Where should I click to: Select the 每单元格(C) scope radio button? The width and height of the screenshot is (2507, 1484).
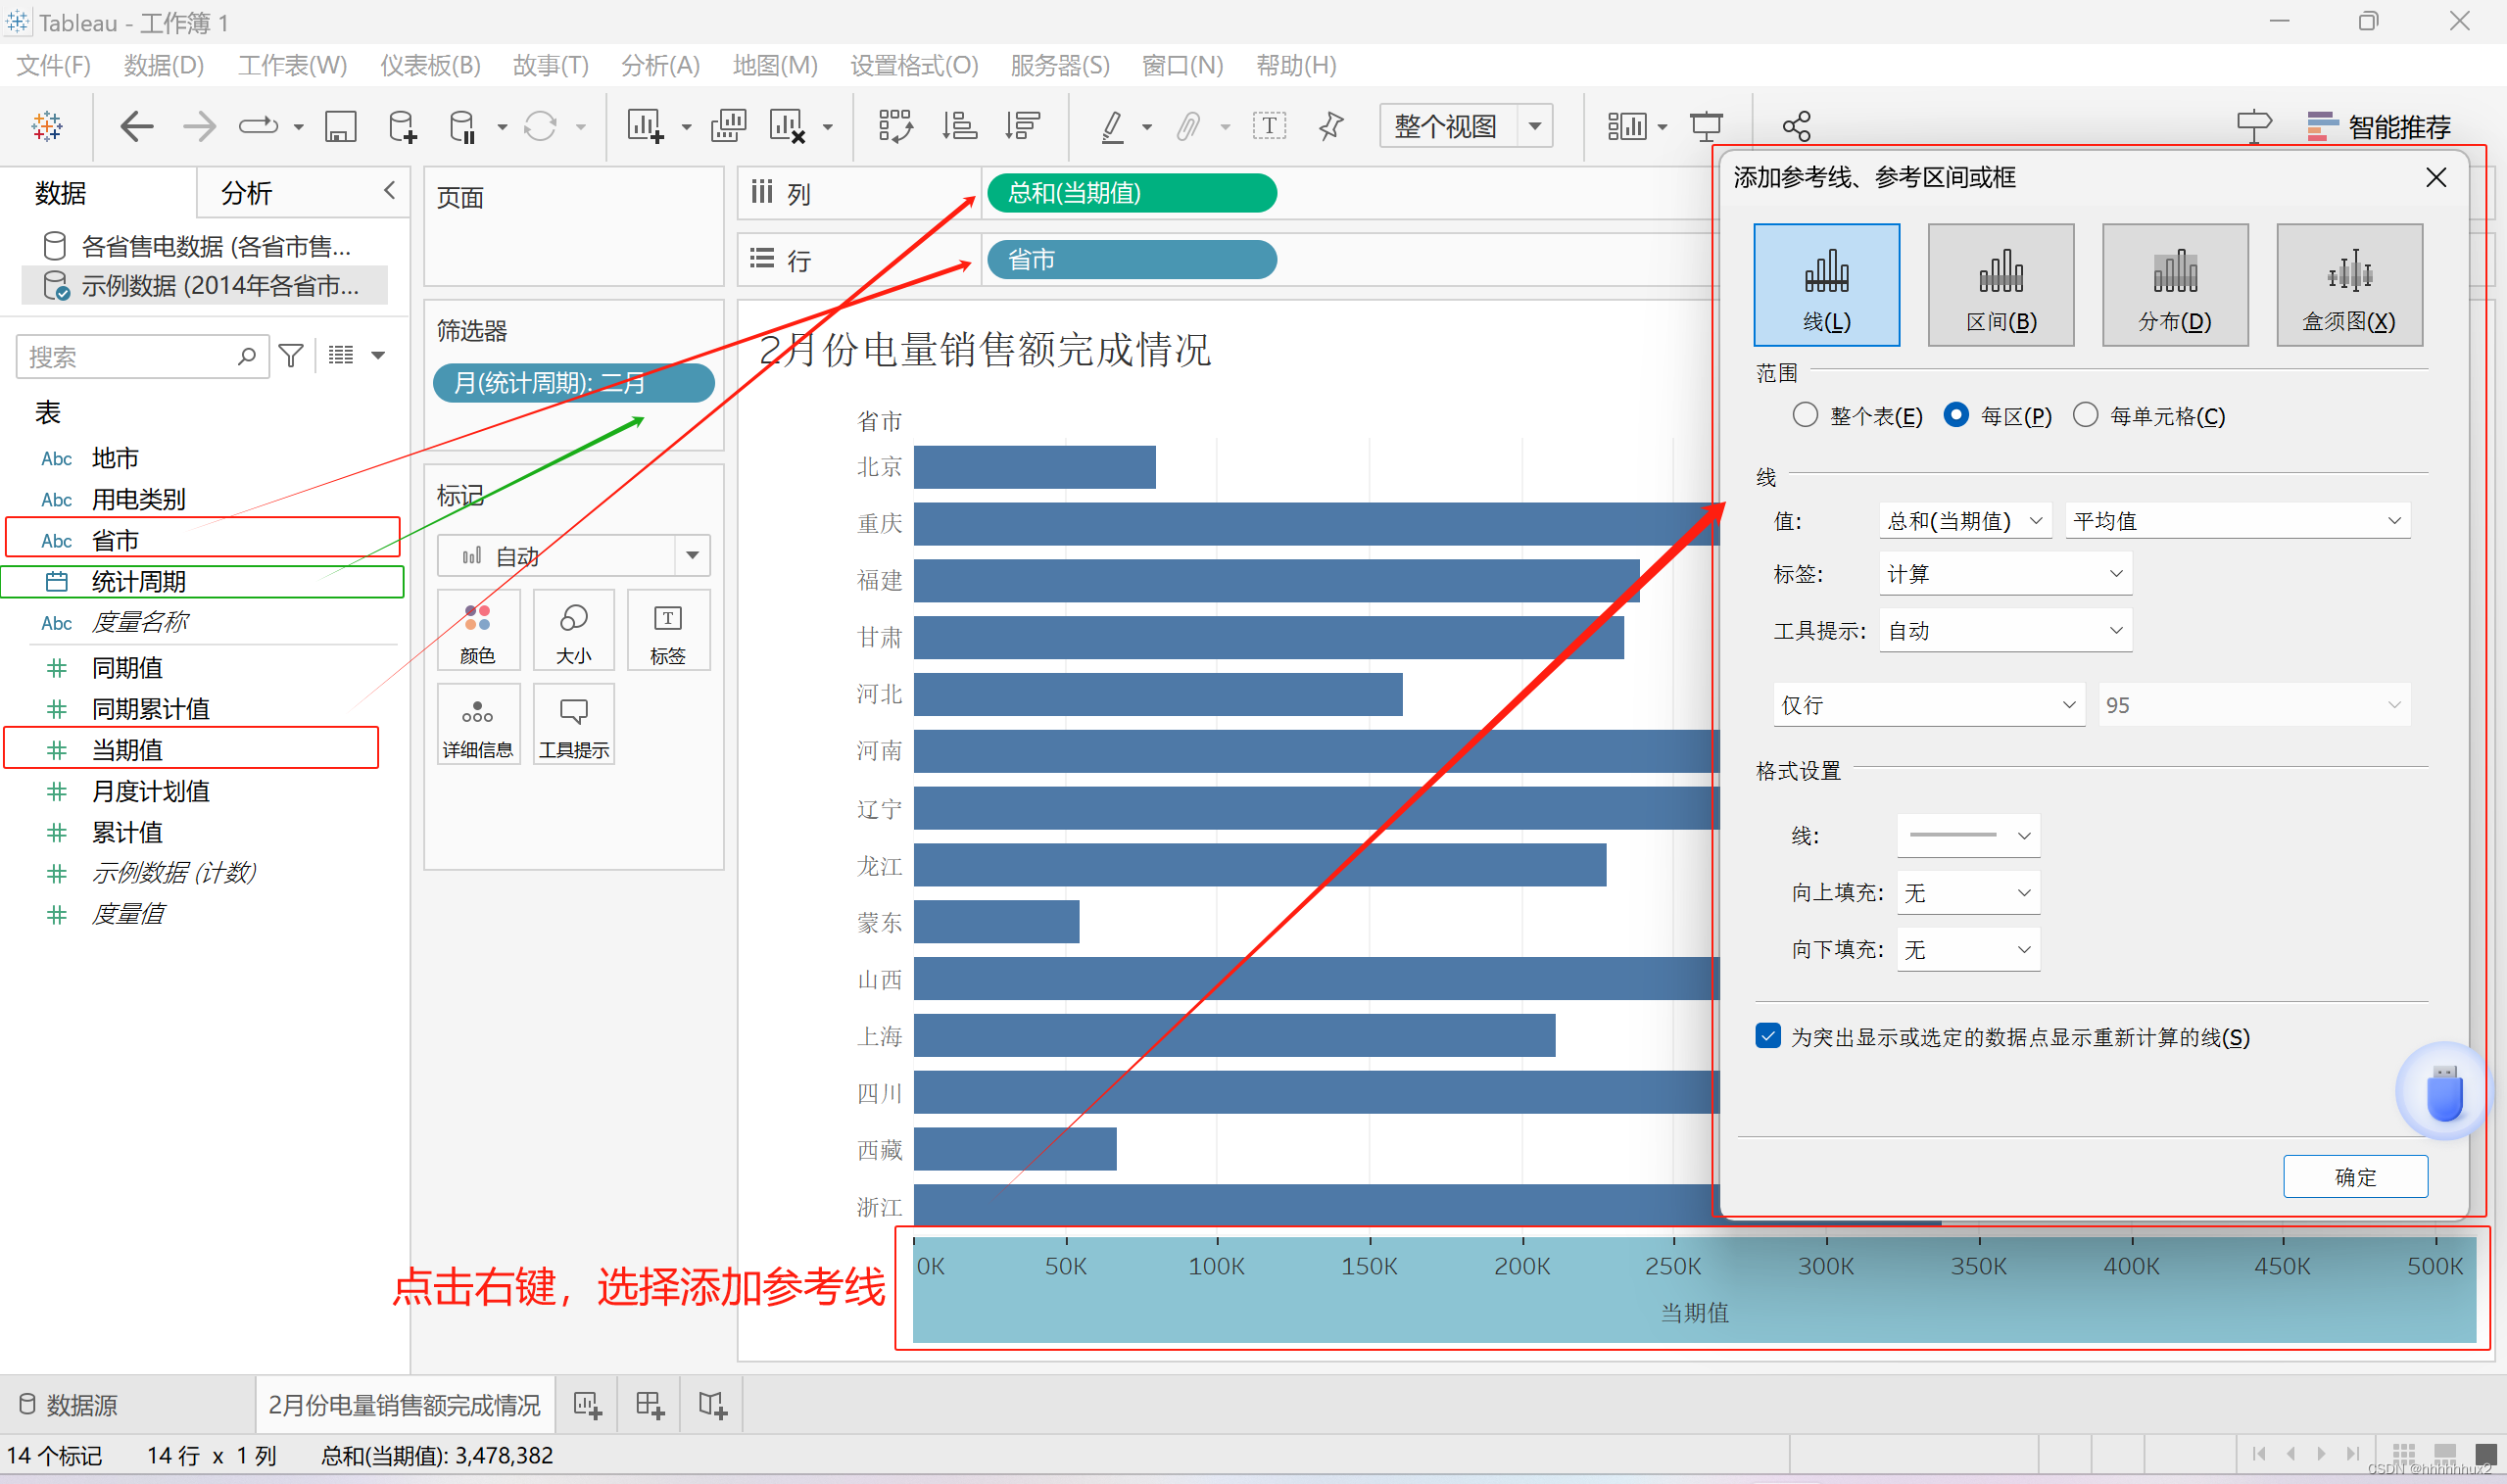[2085, 415]
